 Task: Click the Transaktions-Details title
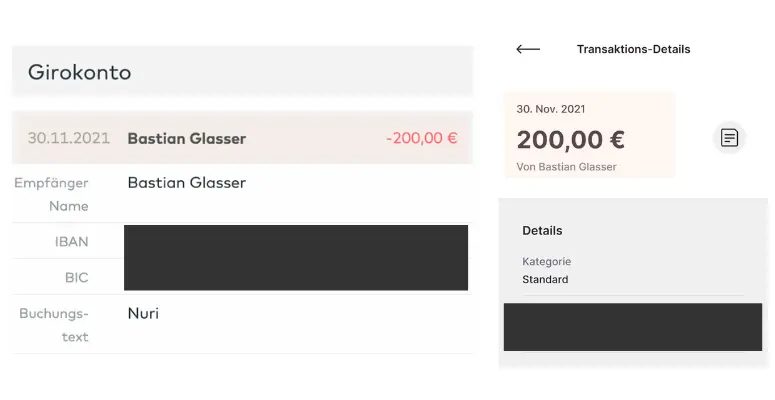point(633,49)
